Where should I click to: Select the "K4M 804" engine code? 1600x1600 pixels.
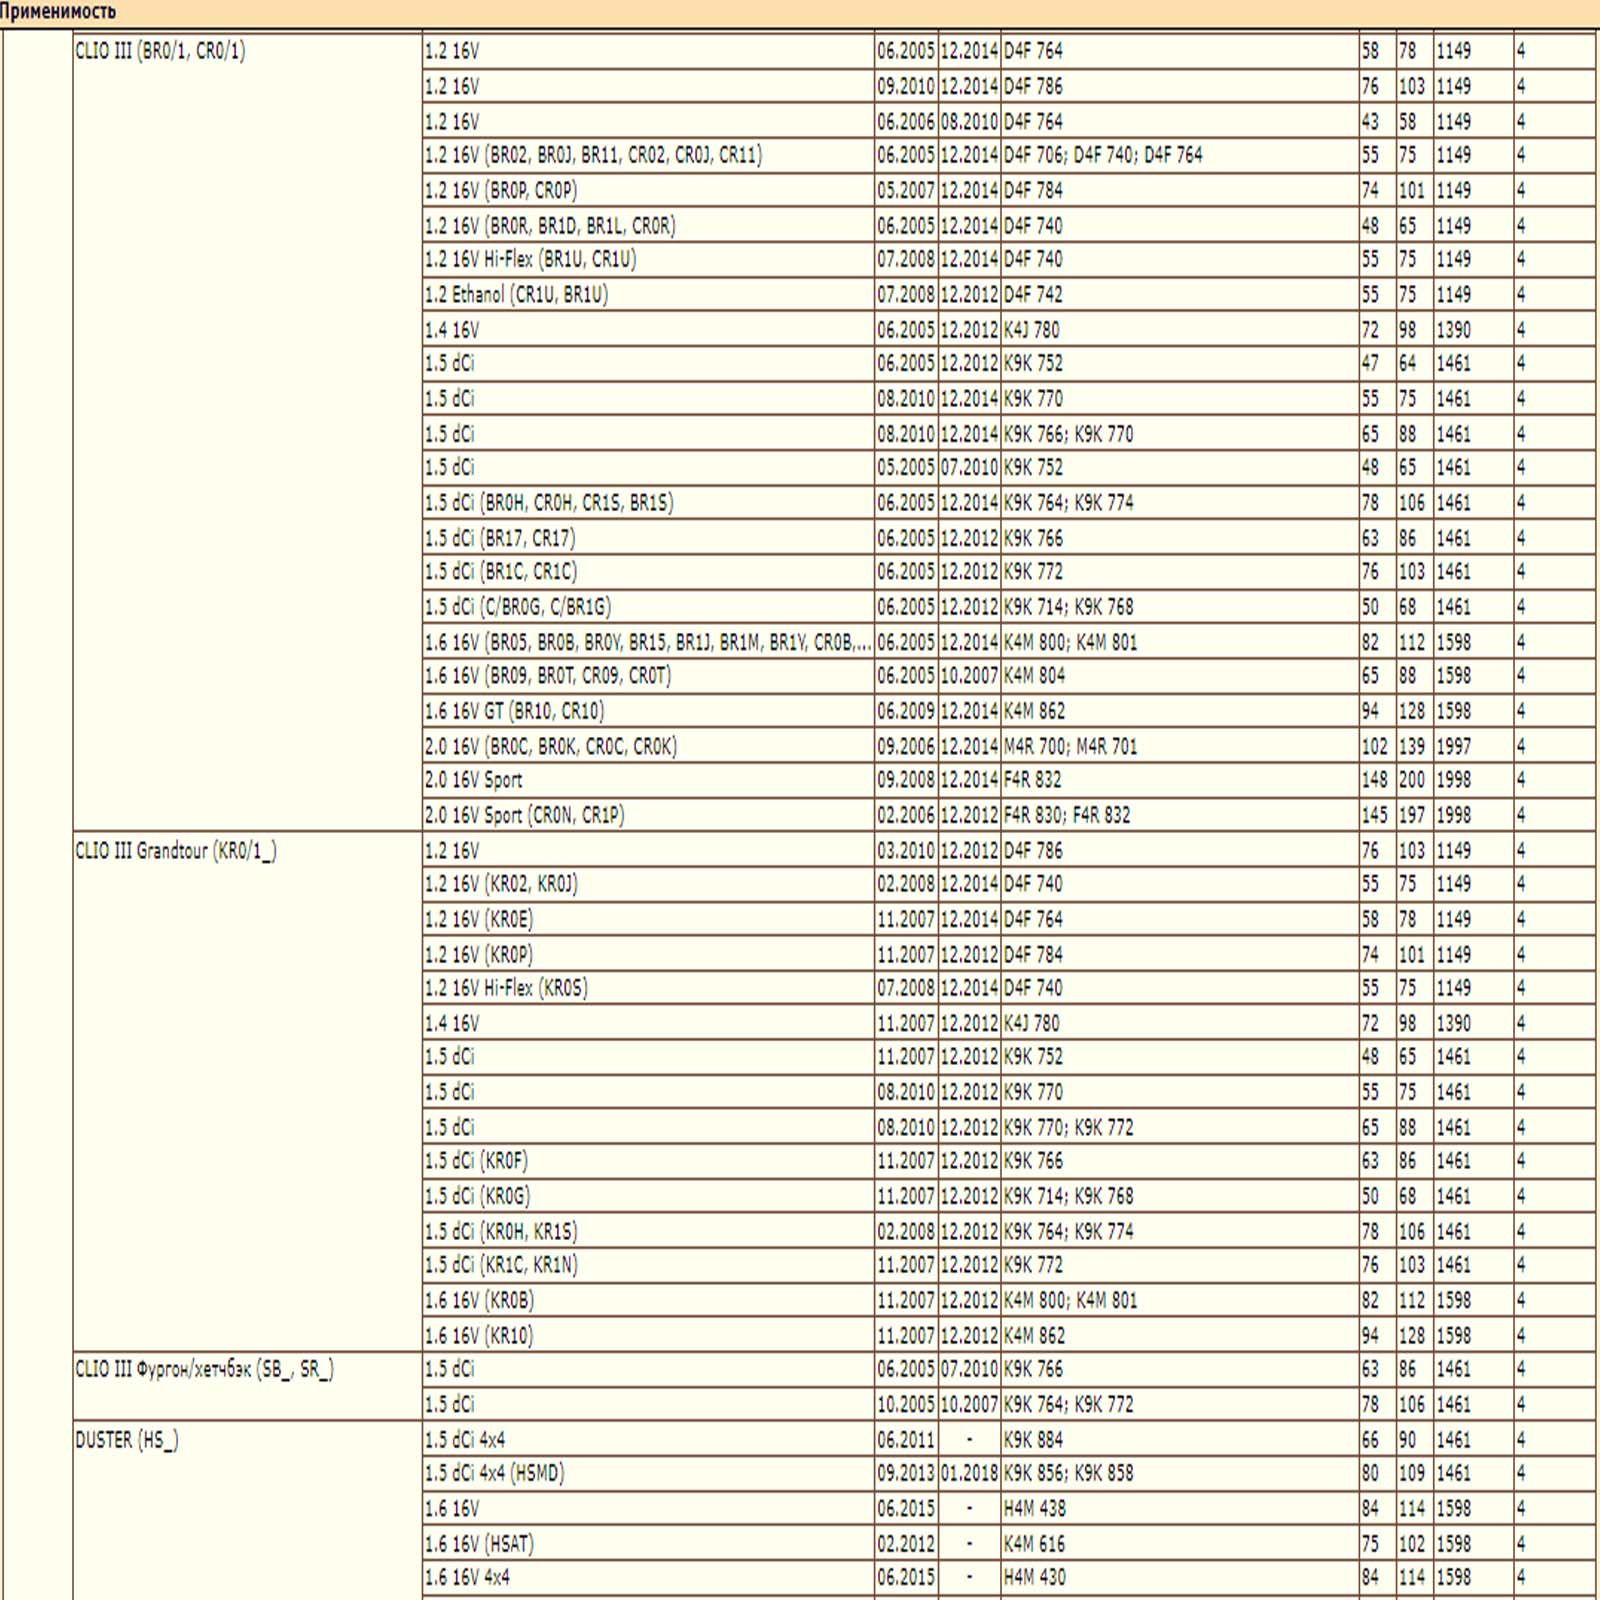tap(1034, 675)
